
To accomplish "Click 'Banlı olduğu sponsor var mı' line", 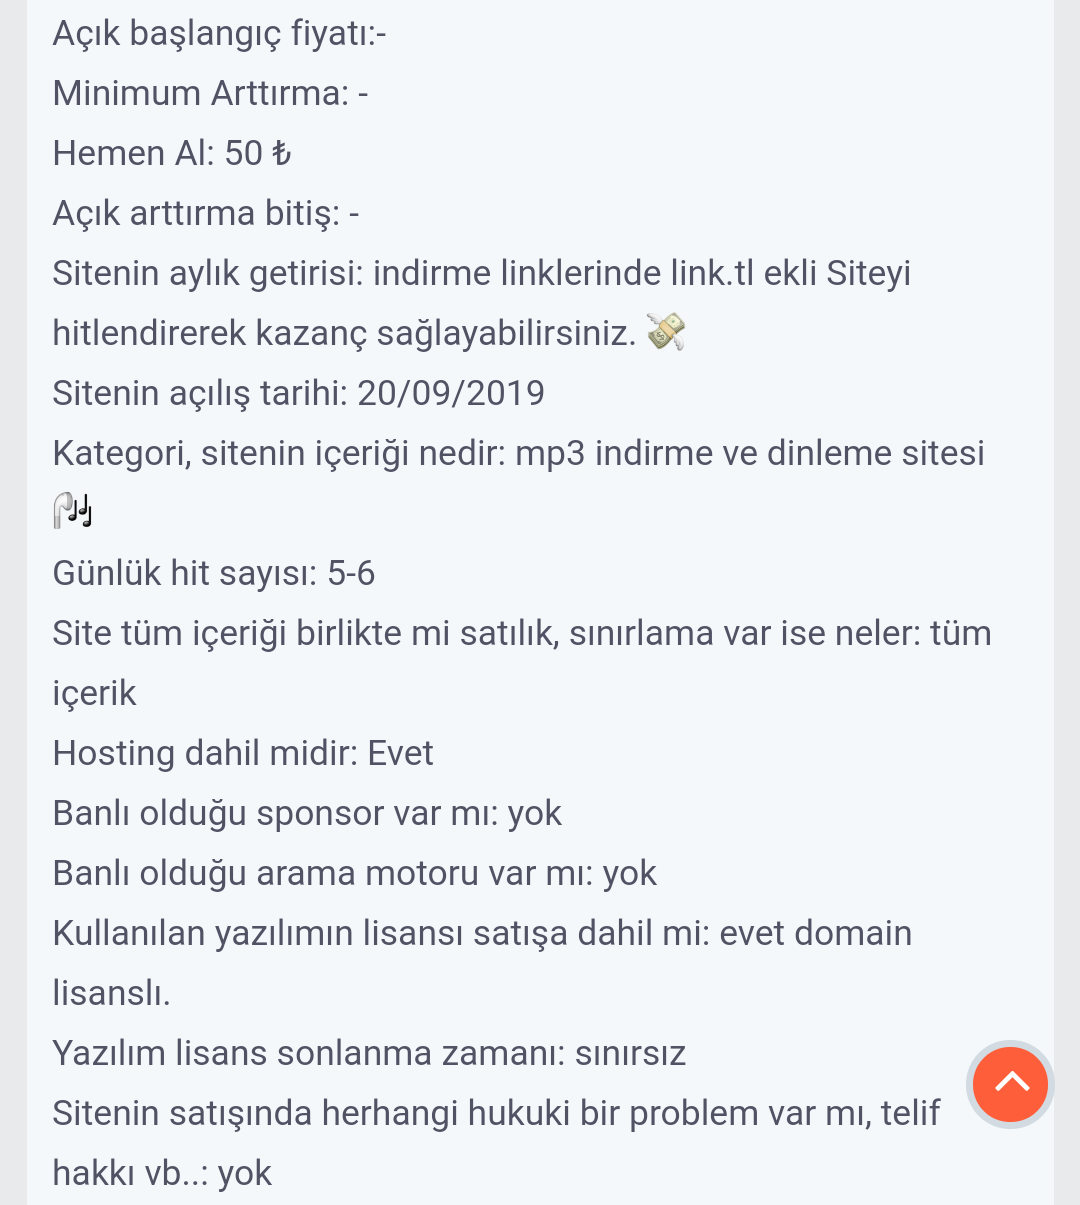I will pos(307,813).
